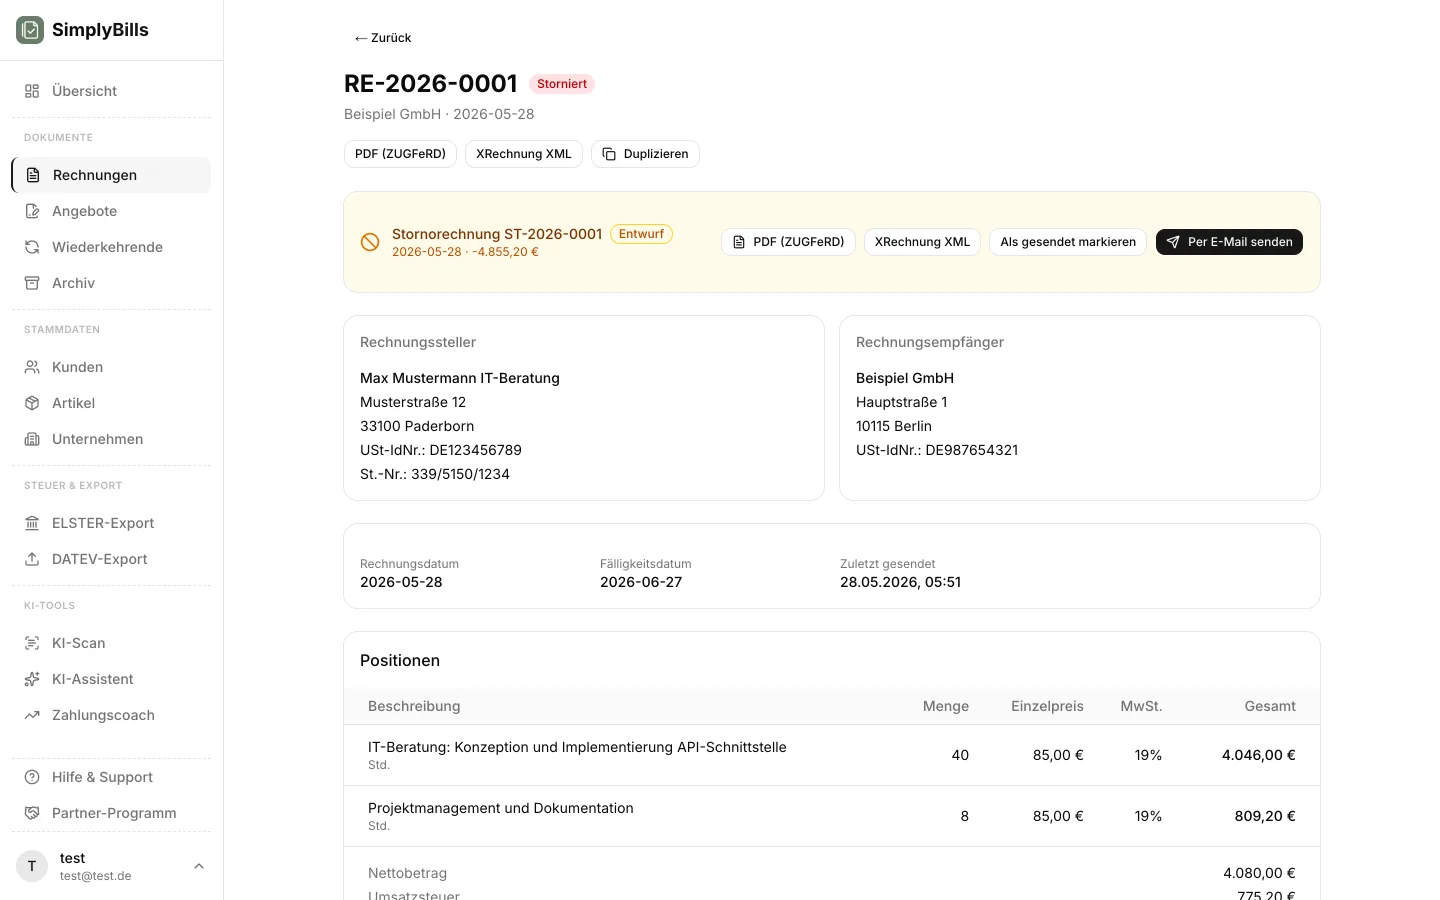Open Angebote in sidebar

[x=111, y=211]
